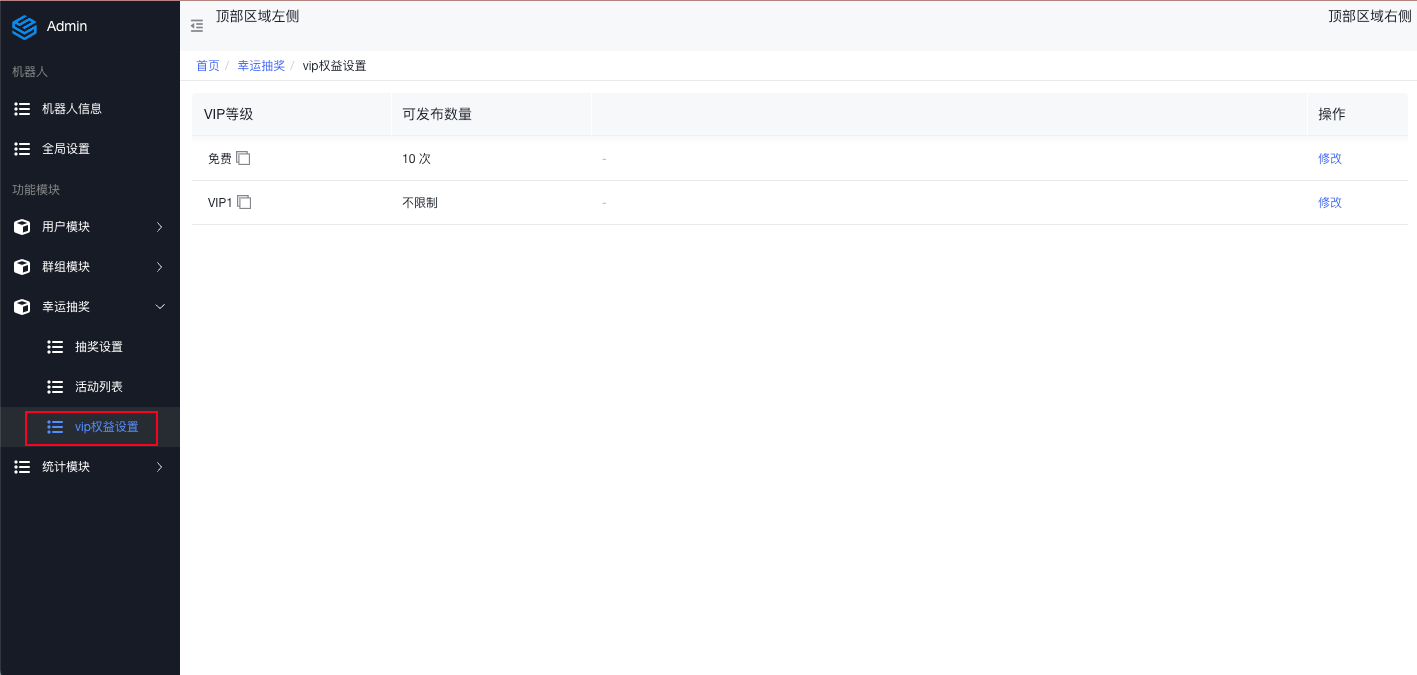Image resolution: width=1417 pixels, height=675 pixels.
Task: Open the 活动列表 menu item
Action: [98, 387]
